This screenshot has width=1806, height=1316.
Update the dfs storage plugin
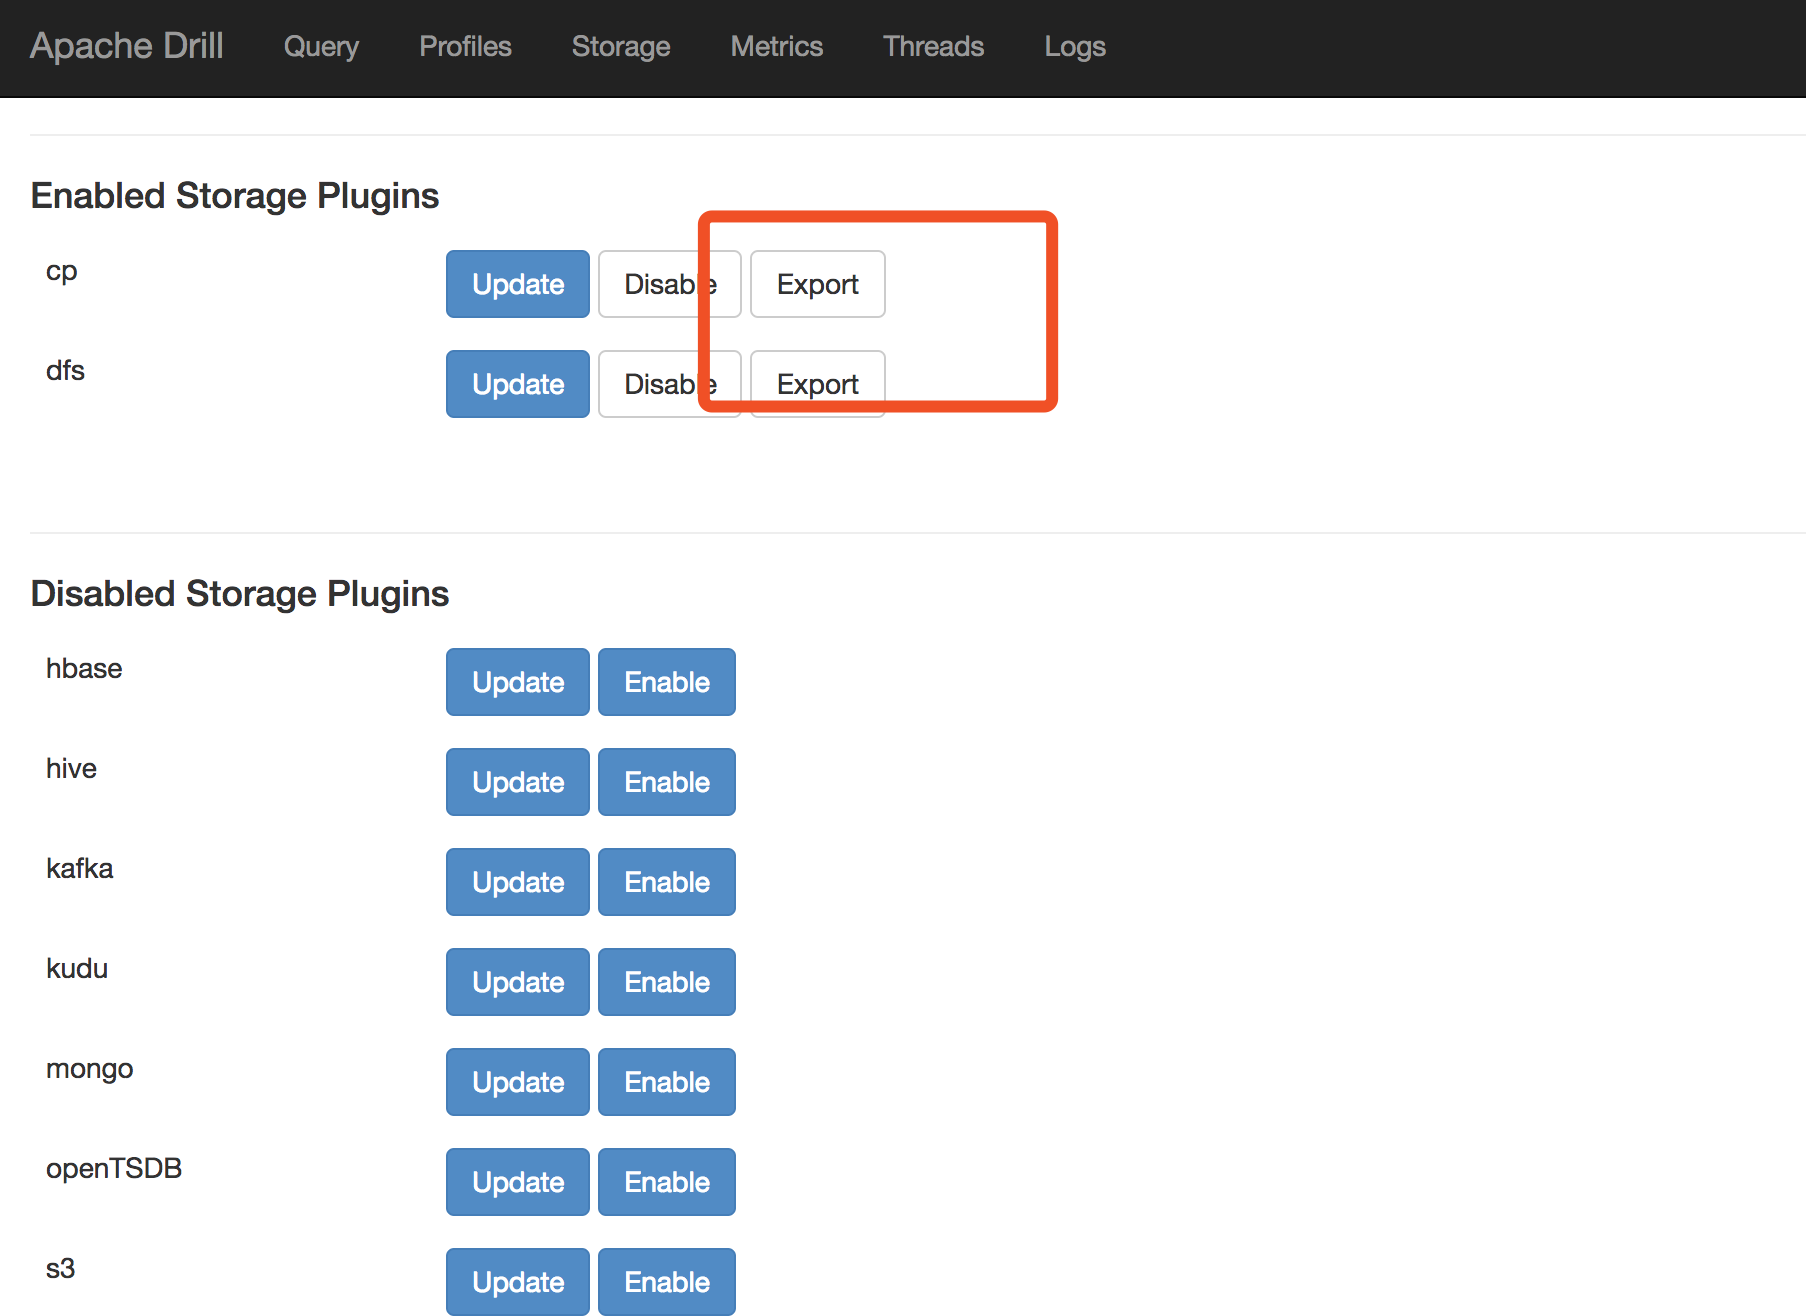pos(518,384)
